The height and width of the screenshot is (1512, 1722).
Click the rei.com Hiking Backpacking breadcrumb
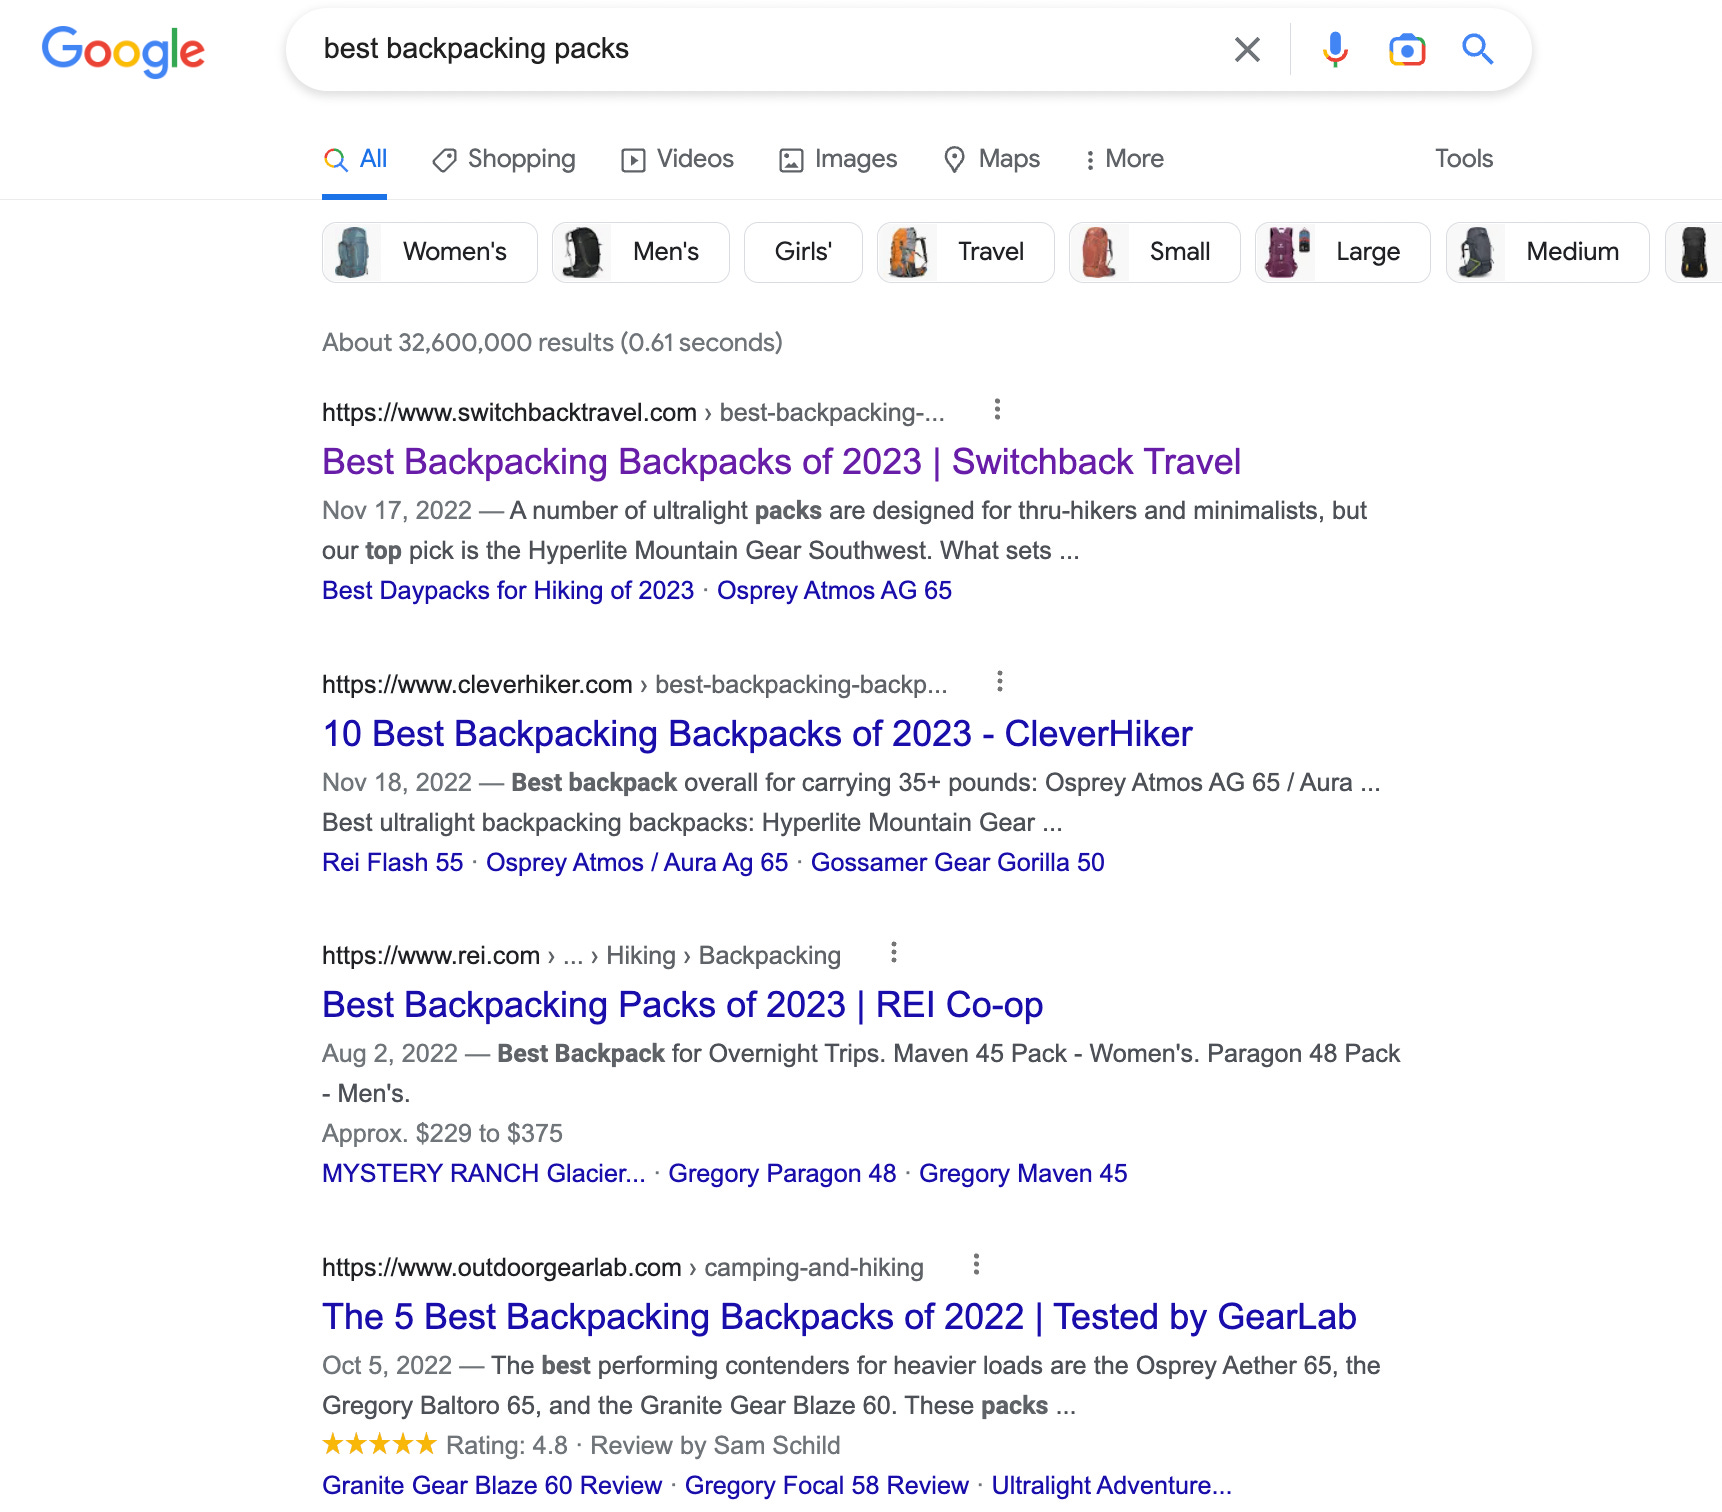coord(581,956)
